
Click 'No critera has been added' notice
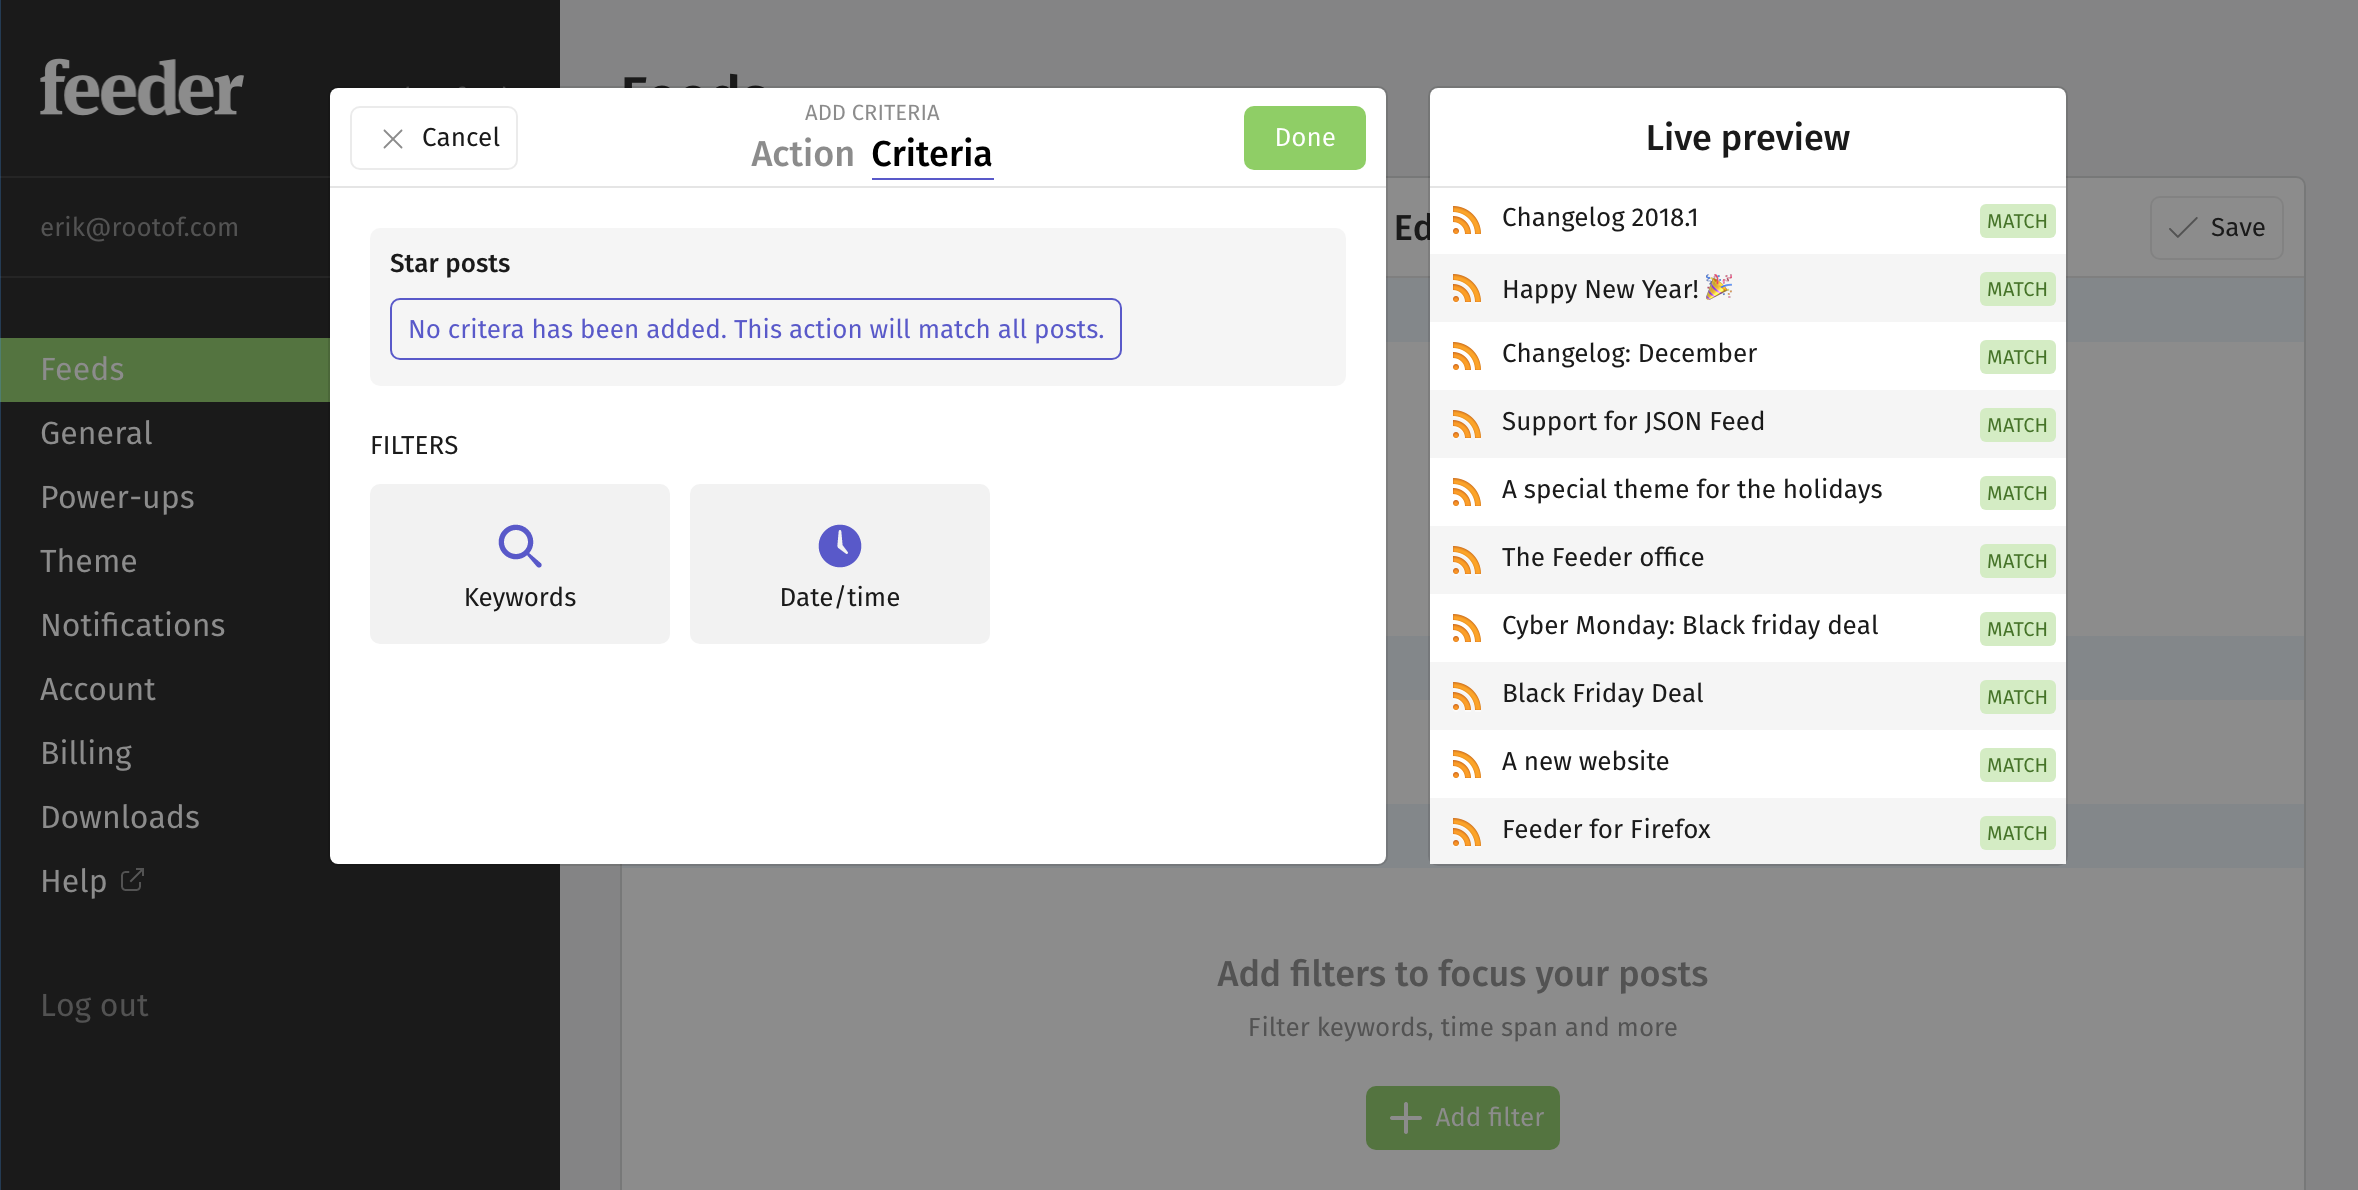click(756, 329)
